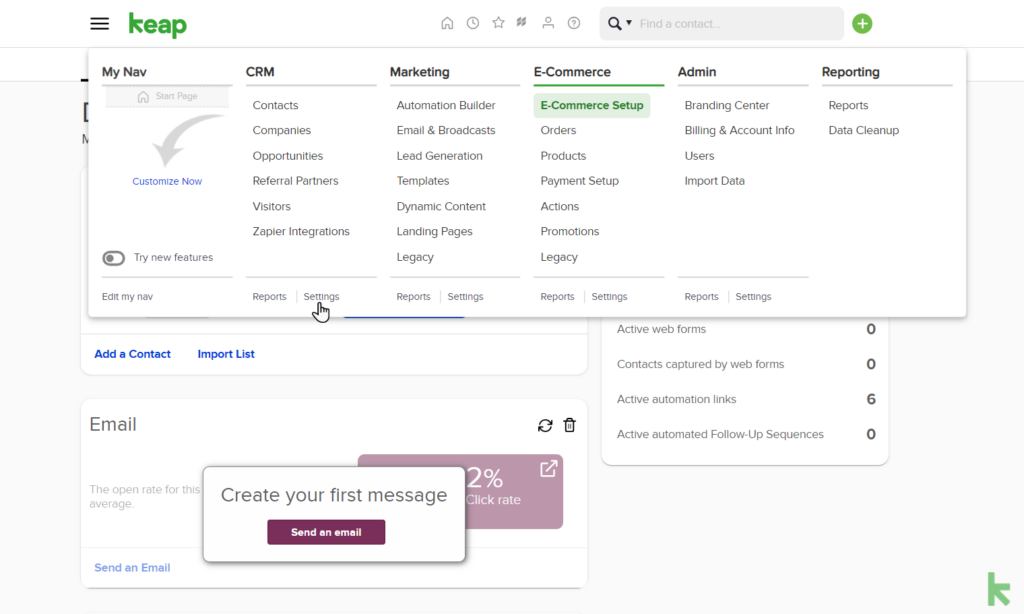Open Branding Center
Viewport: 1024px width, 614px height.
coord(727,105)
